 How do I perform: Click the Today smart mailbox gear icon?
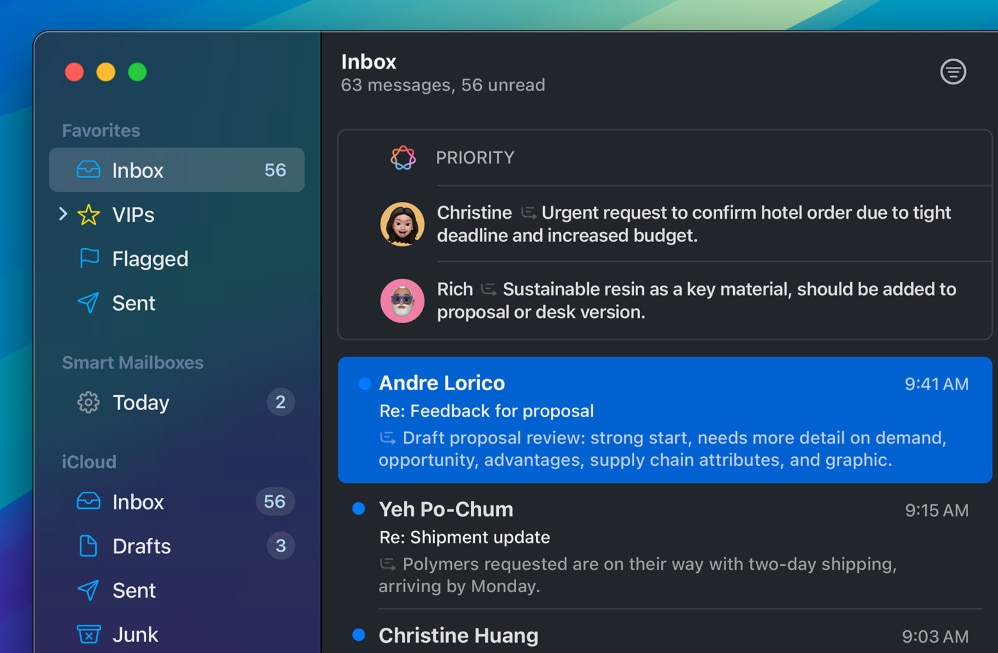(88, 402)
